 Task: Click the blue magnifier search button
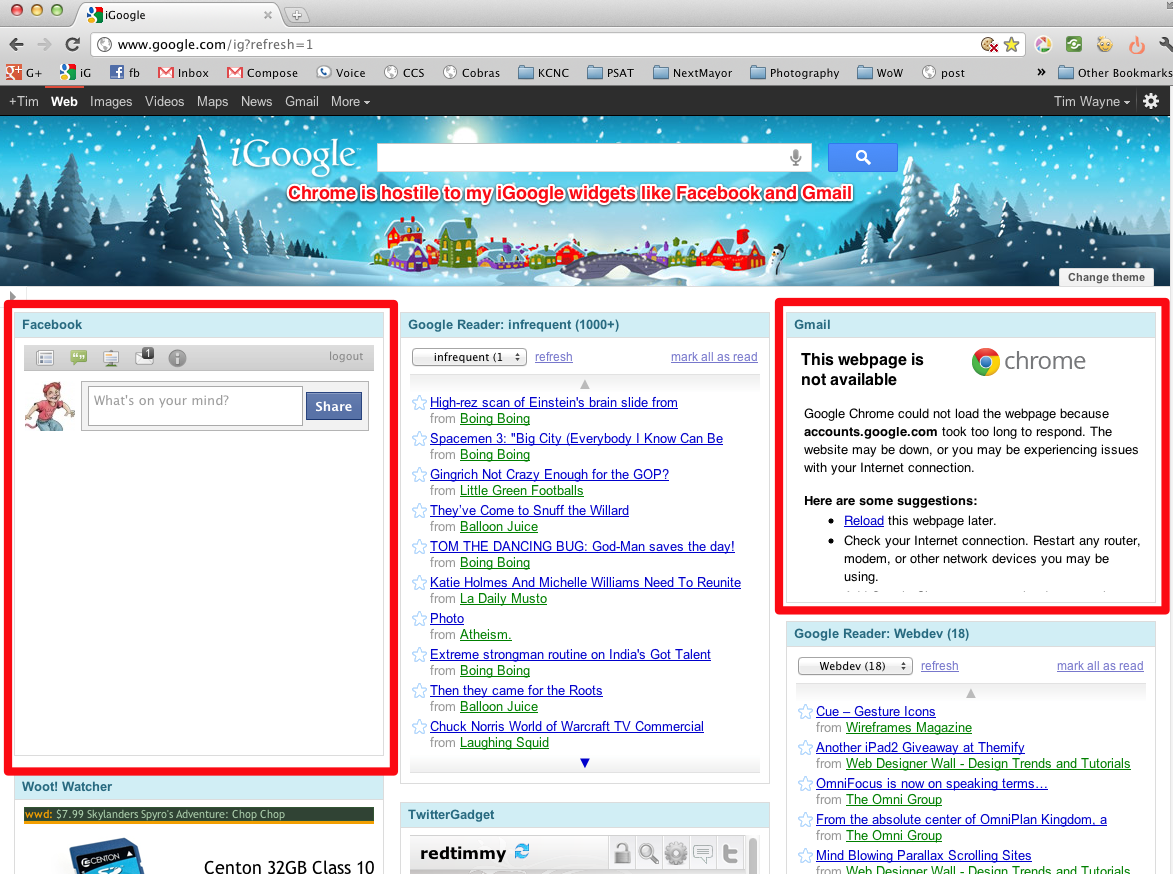(x=863, y=157)
